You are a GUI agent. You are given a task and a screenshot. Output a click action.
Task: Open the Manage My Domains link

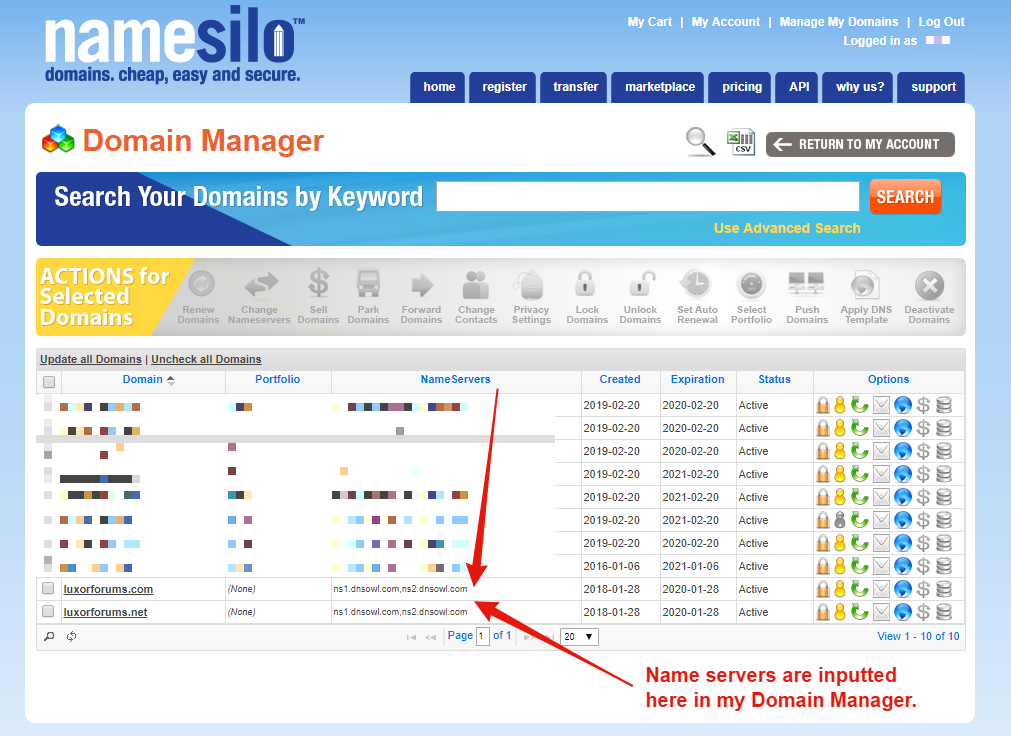click(x=839, y=22)
